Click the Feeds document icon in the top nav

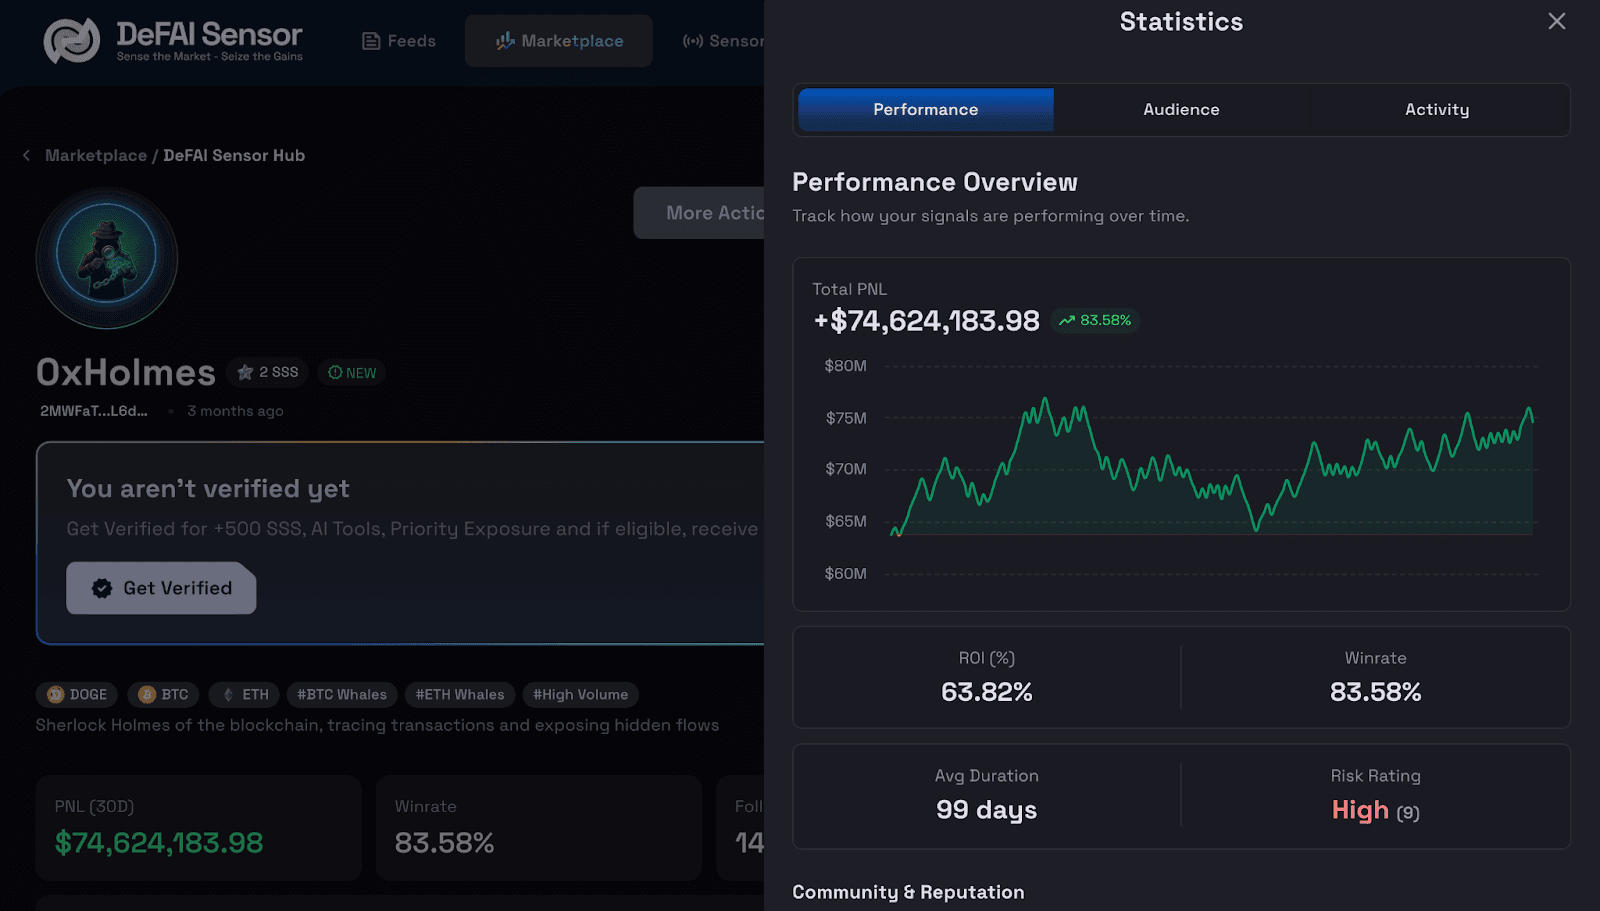coord(370,40)
